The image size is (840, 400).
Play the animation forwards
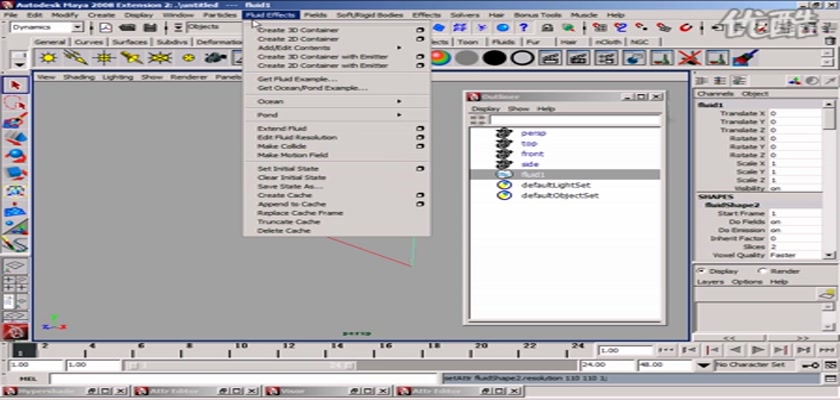pyautogui.click(x=757, y=350)
